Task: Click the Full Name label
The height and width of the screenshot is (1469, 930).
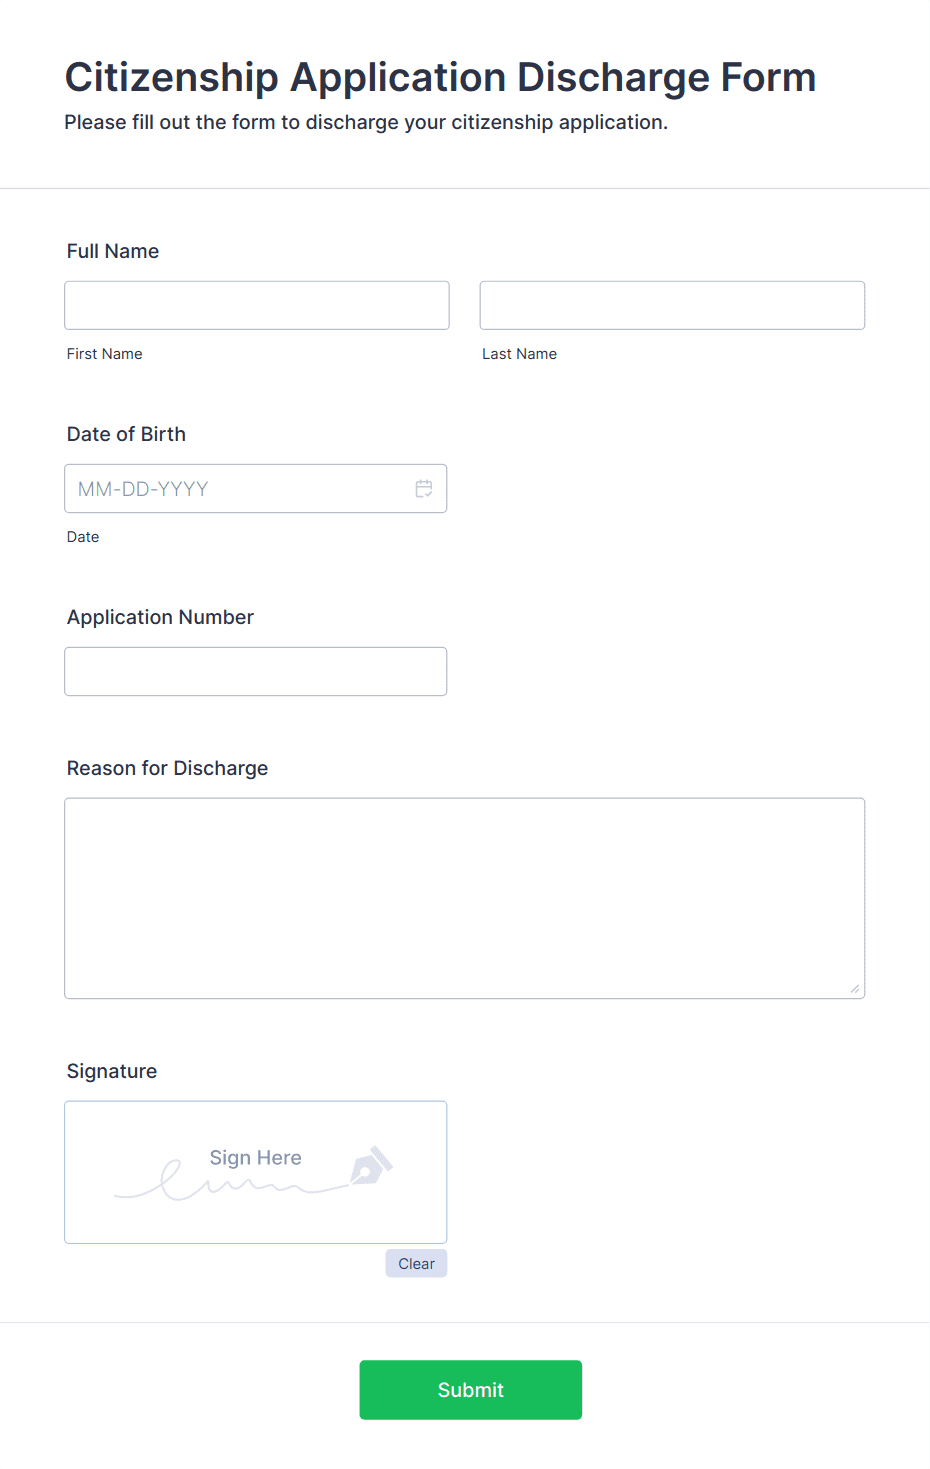Action: point(113,251)
